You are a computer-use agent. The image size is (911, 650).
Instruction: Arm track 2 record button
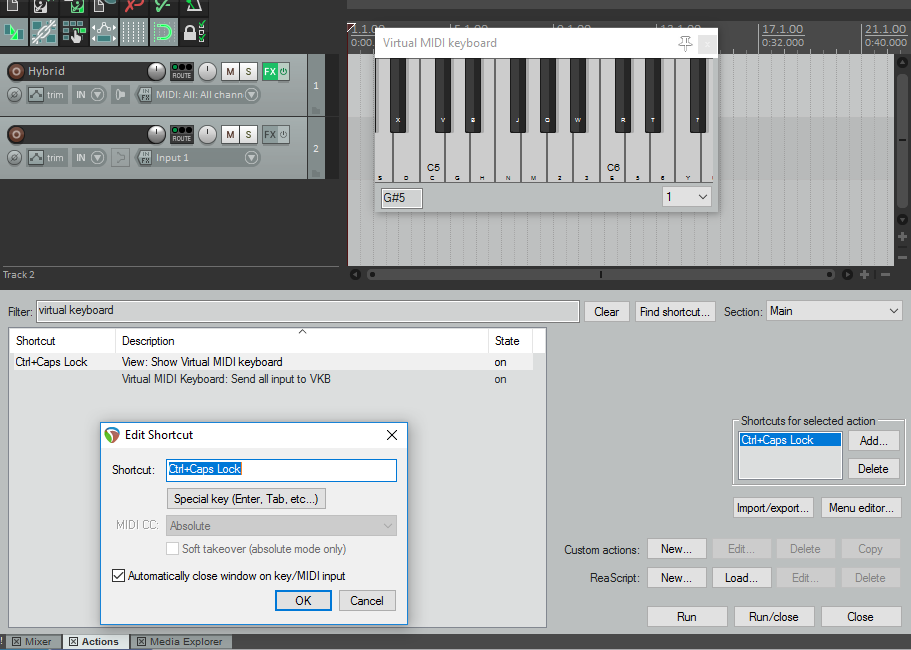tap(16, 135)
